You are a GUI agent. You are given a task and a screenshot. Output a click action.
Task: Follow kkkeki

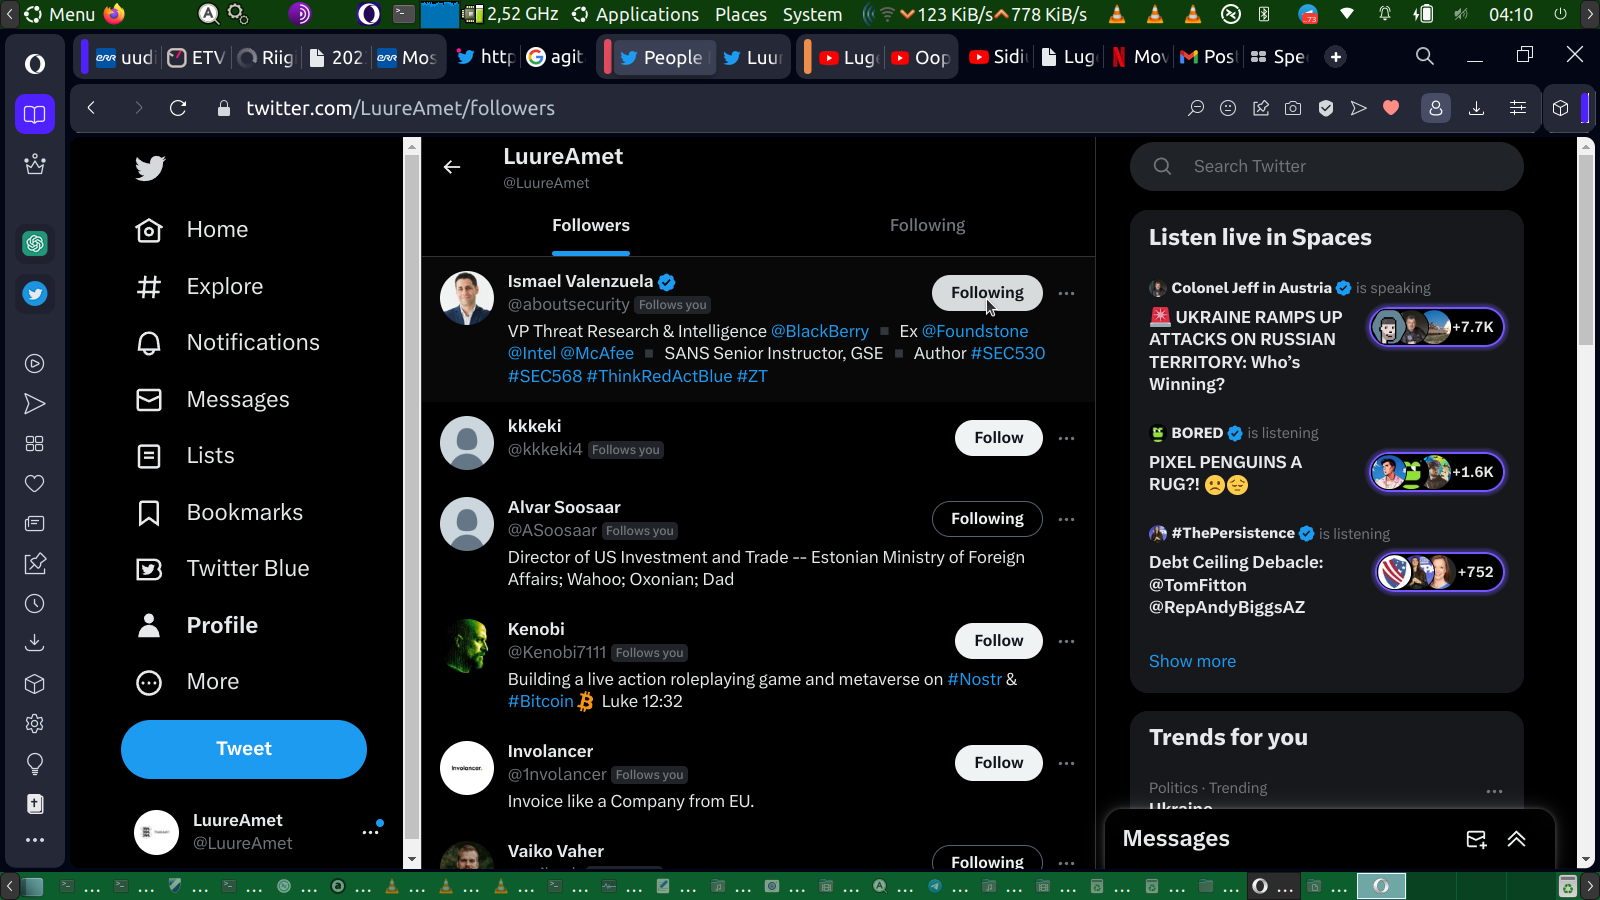999,438
